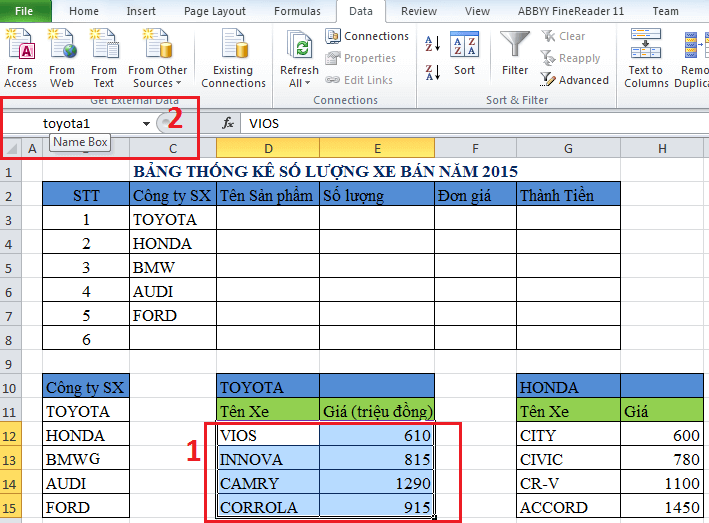Screen dimensions: 709x523
Task: Select the CORROLA cell
Action: click(x=268, y=507)
